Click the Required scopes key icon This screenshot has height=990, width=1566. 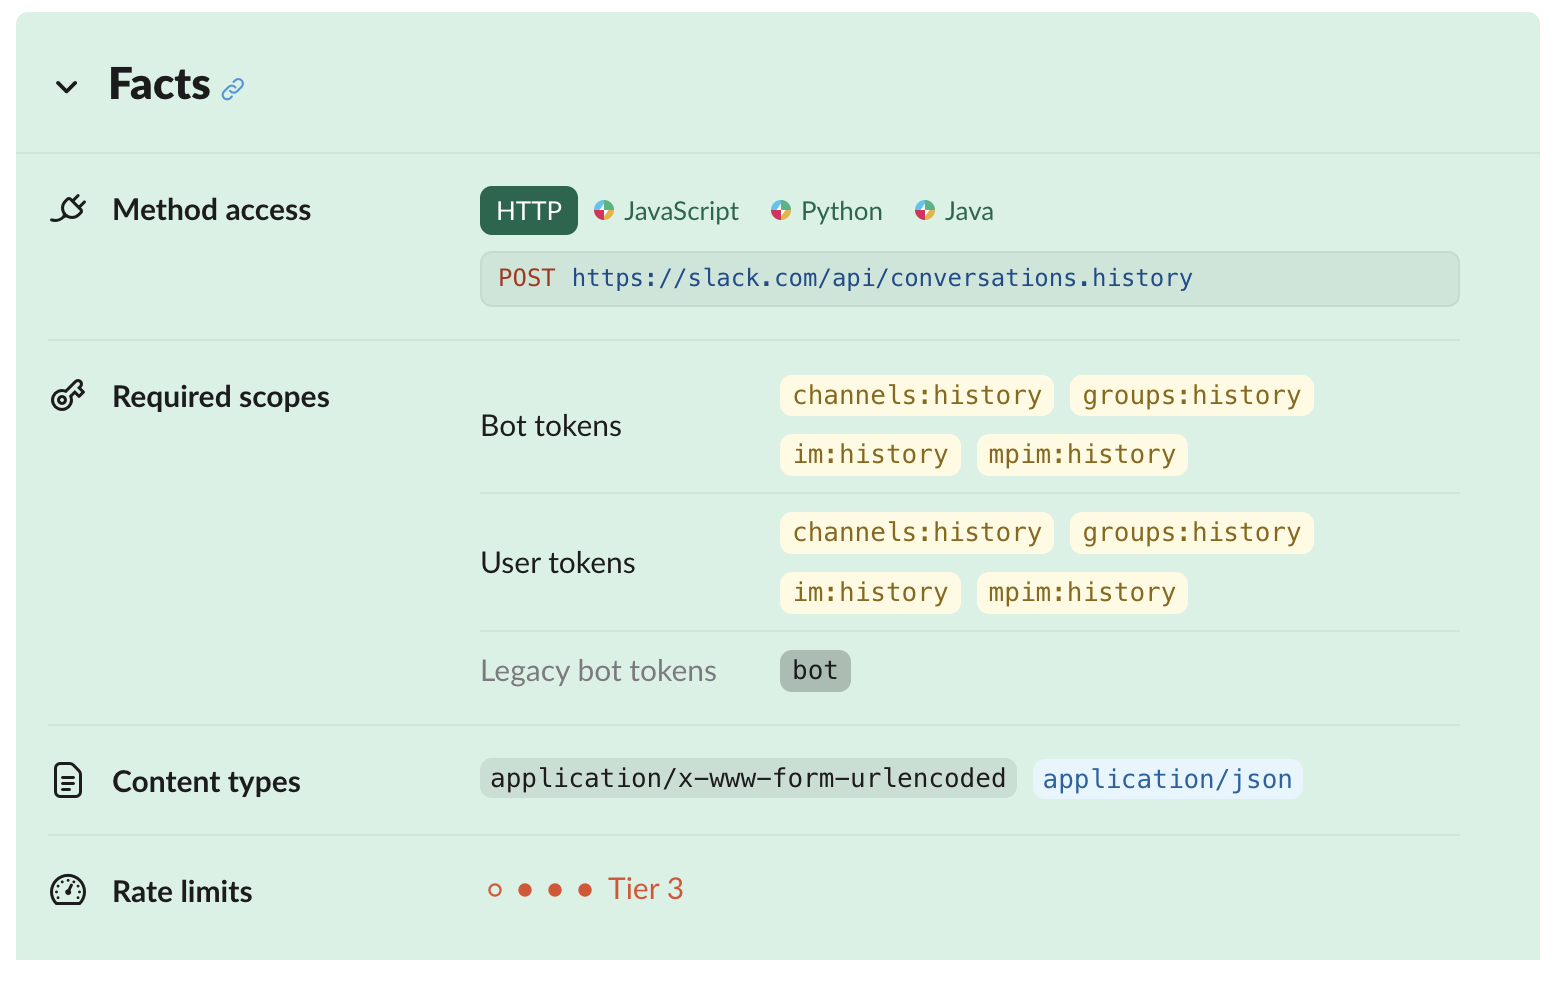68,396
